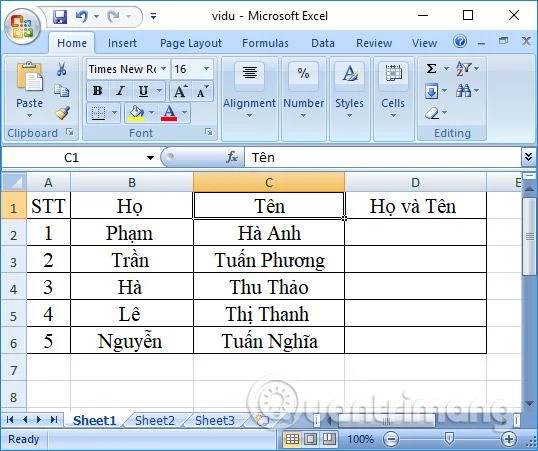Save the workbook with the floppy icon
The height and width of the screenshot is (451, 538).
[60, 16]
